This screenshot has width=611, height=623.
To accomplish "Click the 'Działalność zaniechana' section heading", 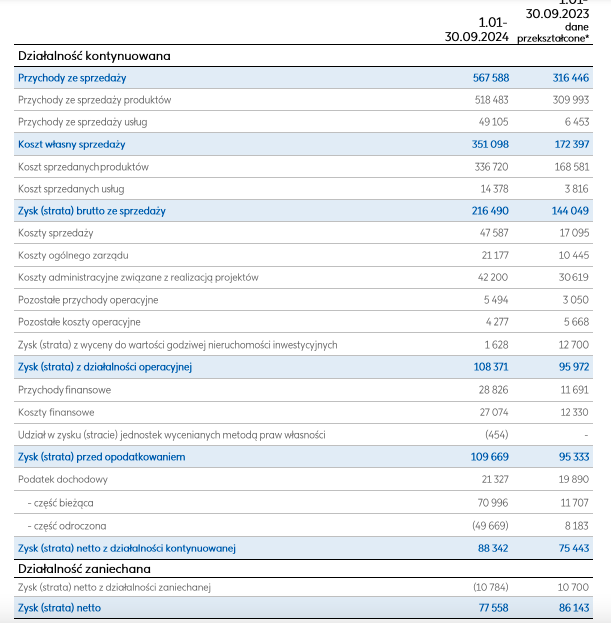I will pyautogui.click(x=84, y=569).
